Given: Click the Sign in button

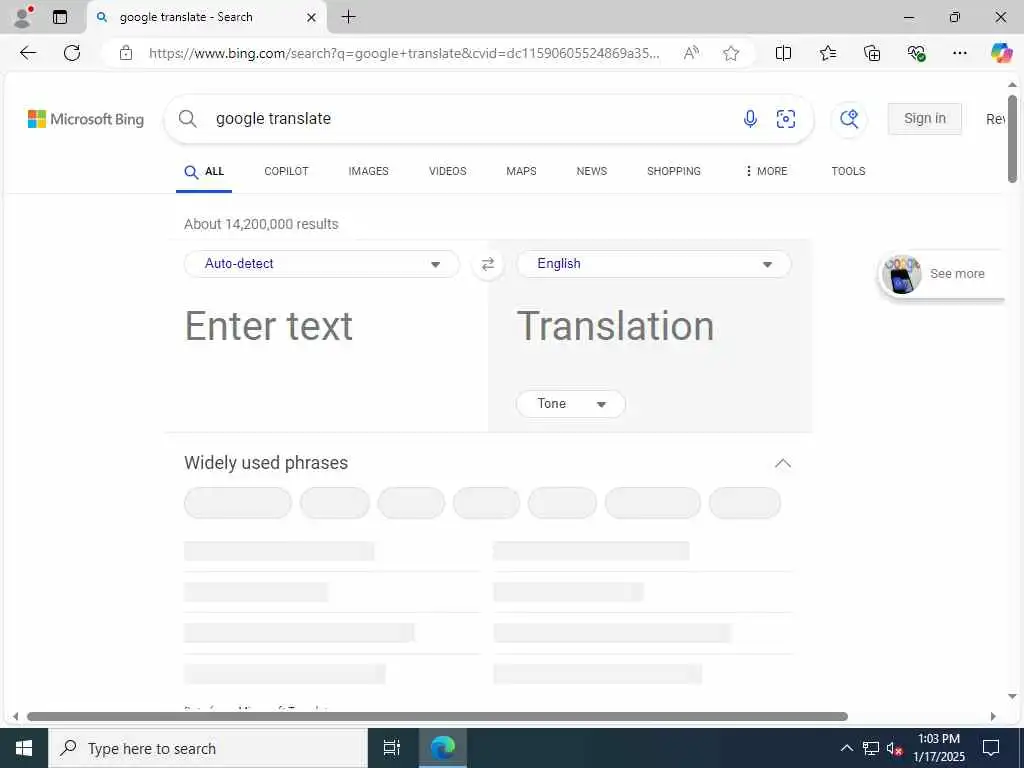Looking at the screenshot, I should click(x=924, y=119).
